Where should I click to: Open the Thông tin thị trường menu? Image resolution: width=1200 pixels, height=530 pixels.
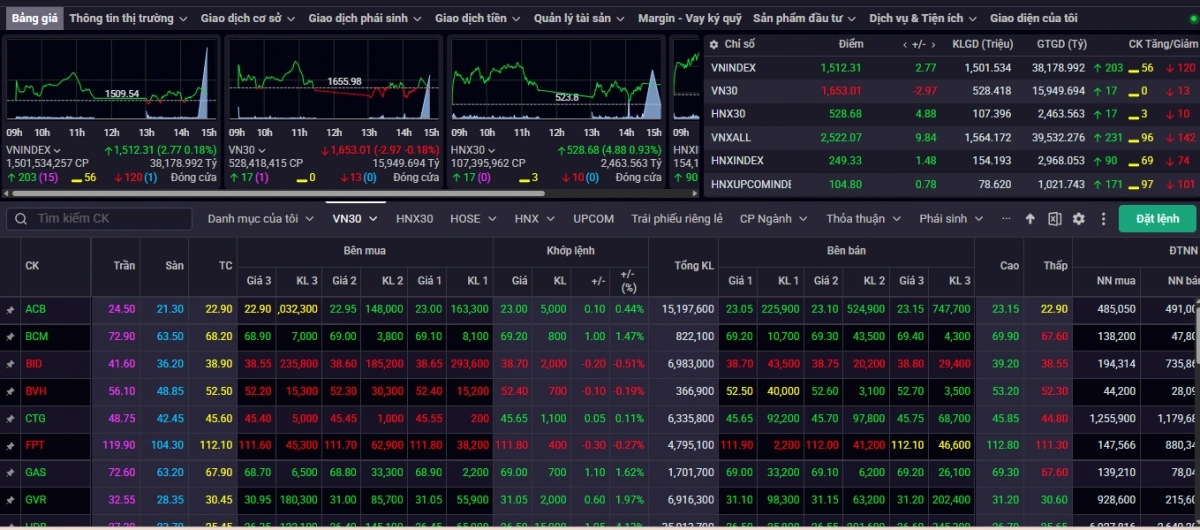point(128,18)
